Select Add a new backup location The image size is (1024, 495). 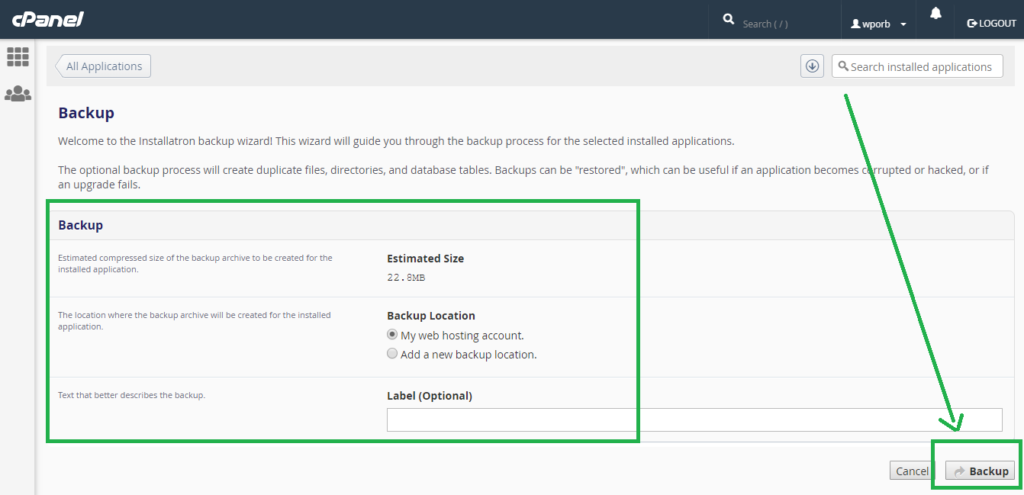tap(392, 354)
